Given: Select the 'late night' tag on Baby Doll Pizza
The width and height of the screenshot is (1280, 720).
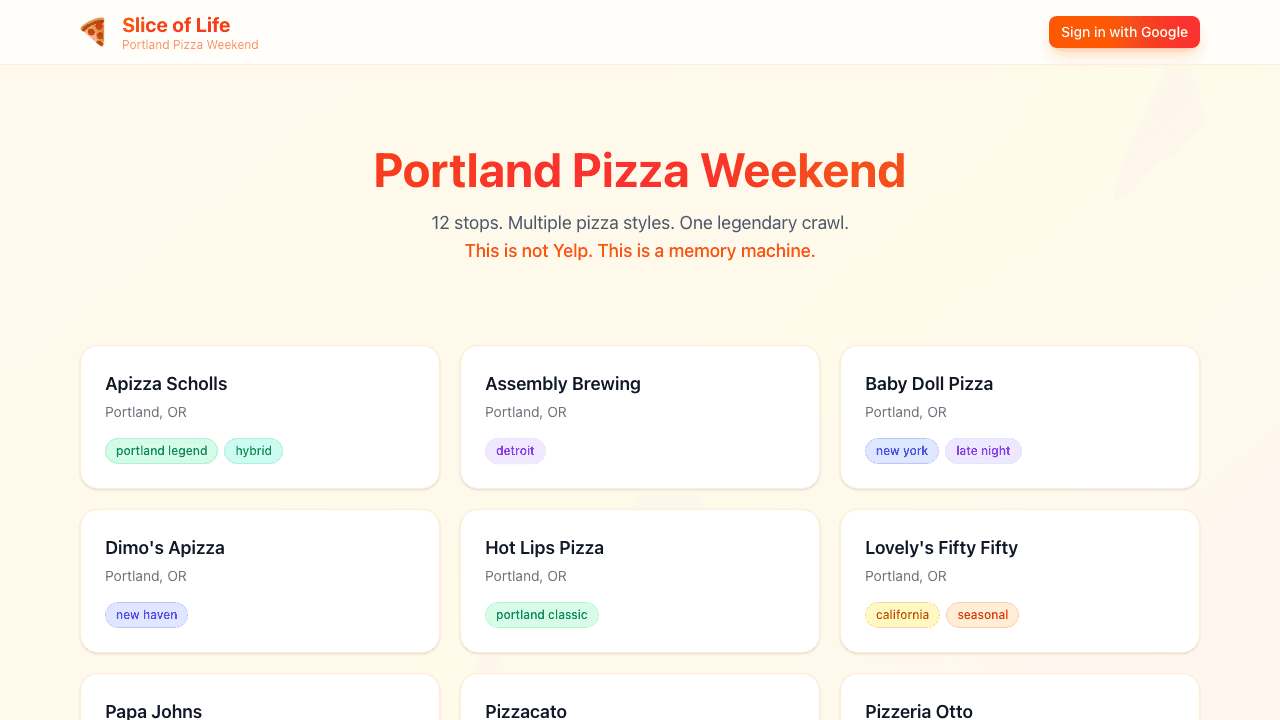Looking at the screenshot, I should pyautogui.click(x=983, y=451).
